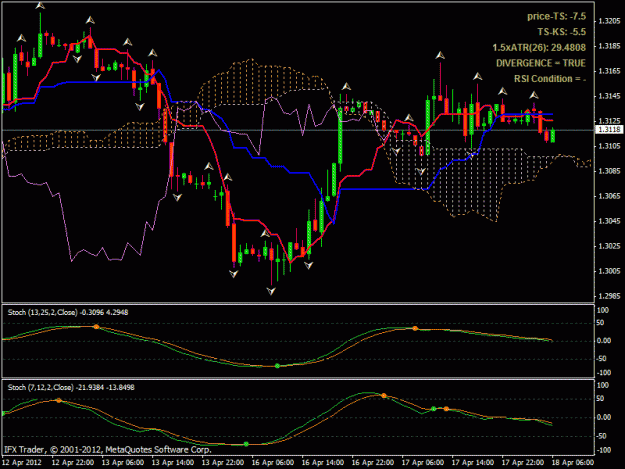The height and width of the screenshot is (469, 625).
Task: Click the 1.3185 price axis label
Action: click(x=609, y=46)
